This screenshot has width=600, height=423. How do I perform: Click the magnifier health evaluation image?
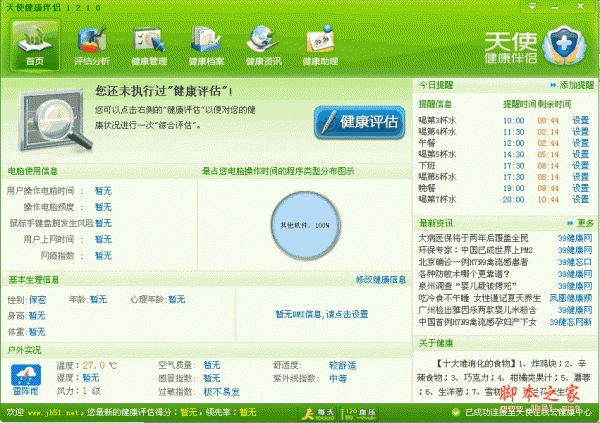pyautogui.click(x=55, y=120)
